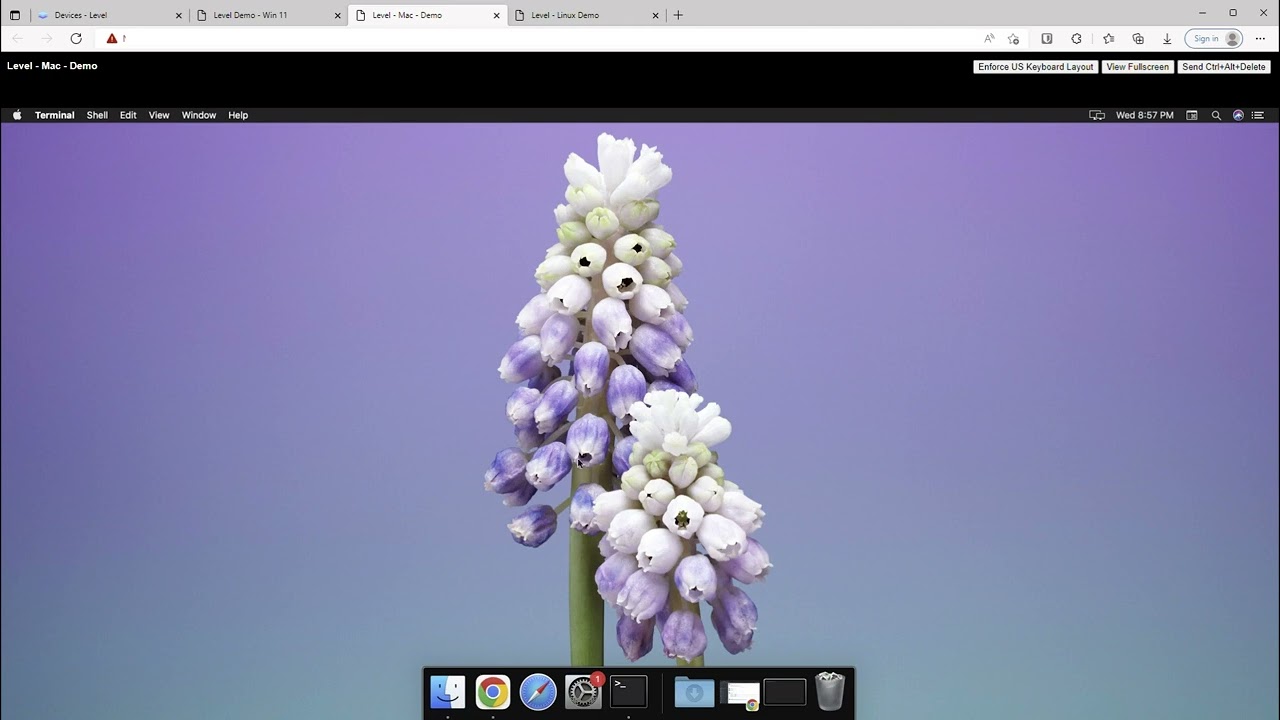Screen dimensions: 1280x720
Task: Open Finder from the Mac dock
Action: (447, 692)
